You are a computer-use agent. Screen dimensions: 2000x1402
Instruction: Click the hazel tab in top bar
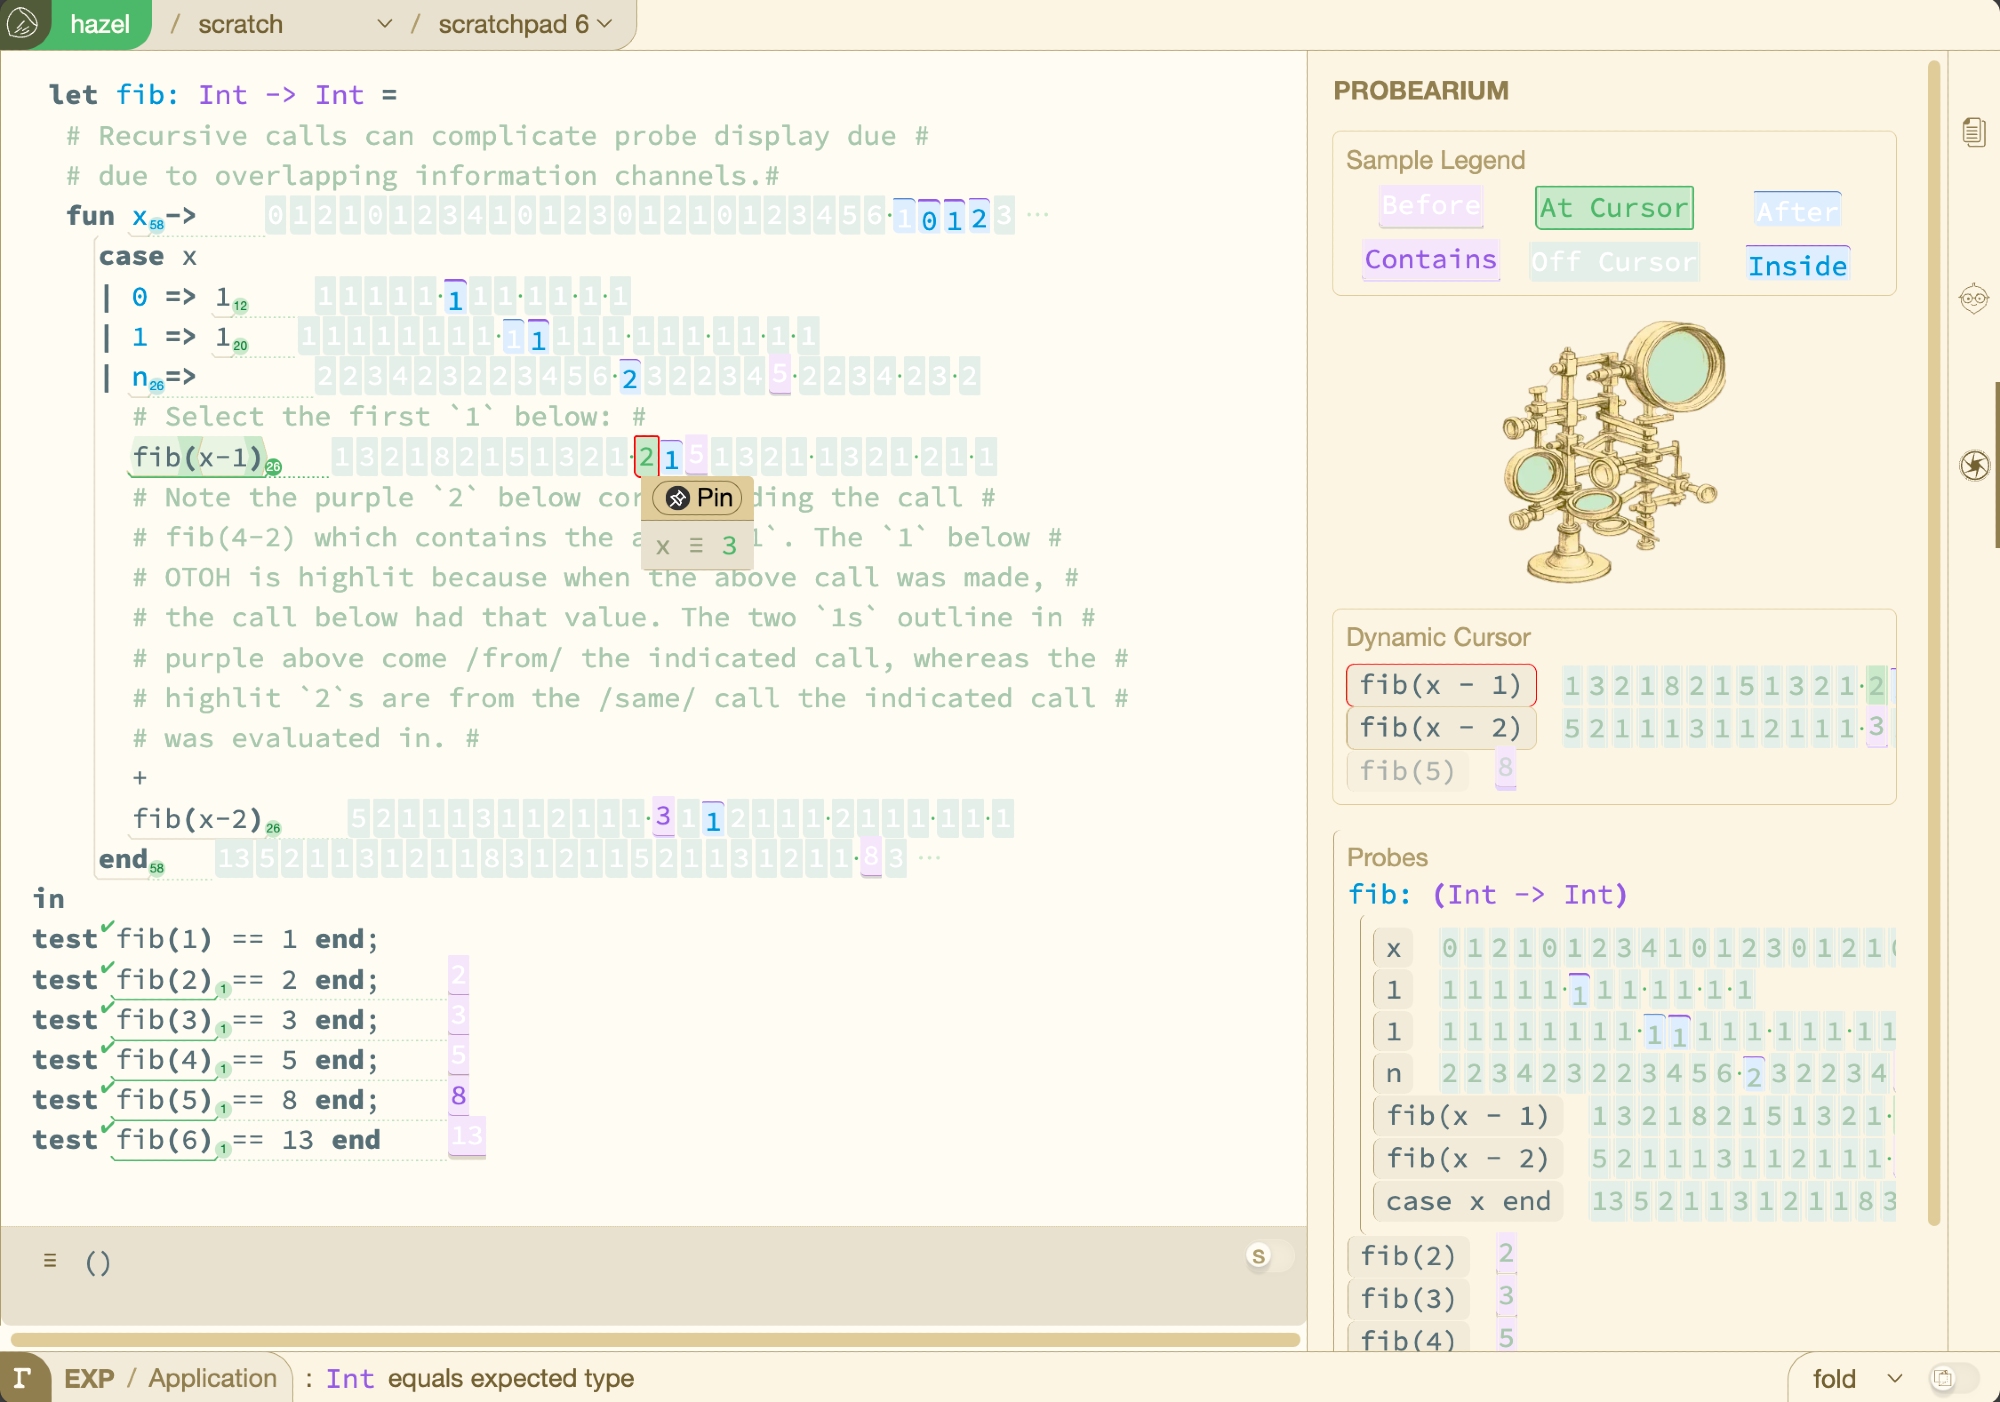pos(100,24)
